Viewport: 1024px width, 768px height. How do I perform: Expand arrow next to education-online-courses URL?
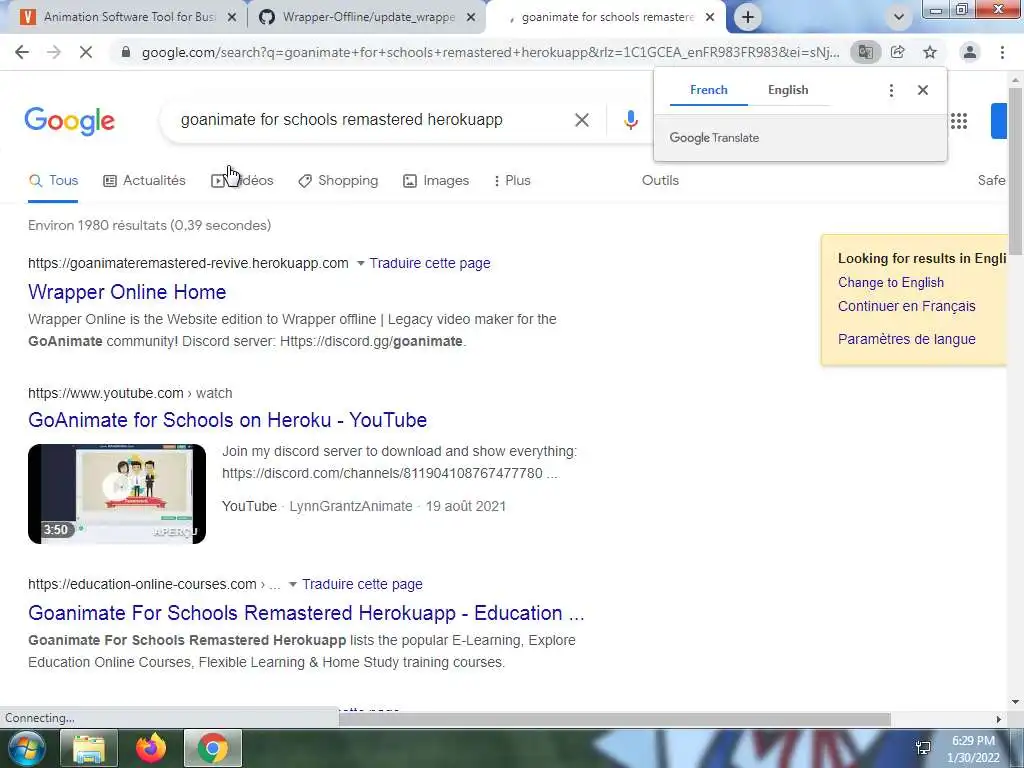(293, 584)
